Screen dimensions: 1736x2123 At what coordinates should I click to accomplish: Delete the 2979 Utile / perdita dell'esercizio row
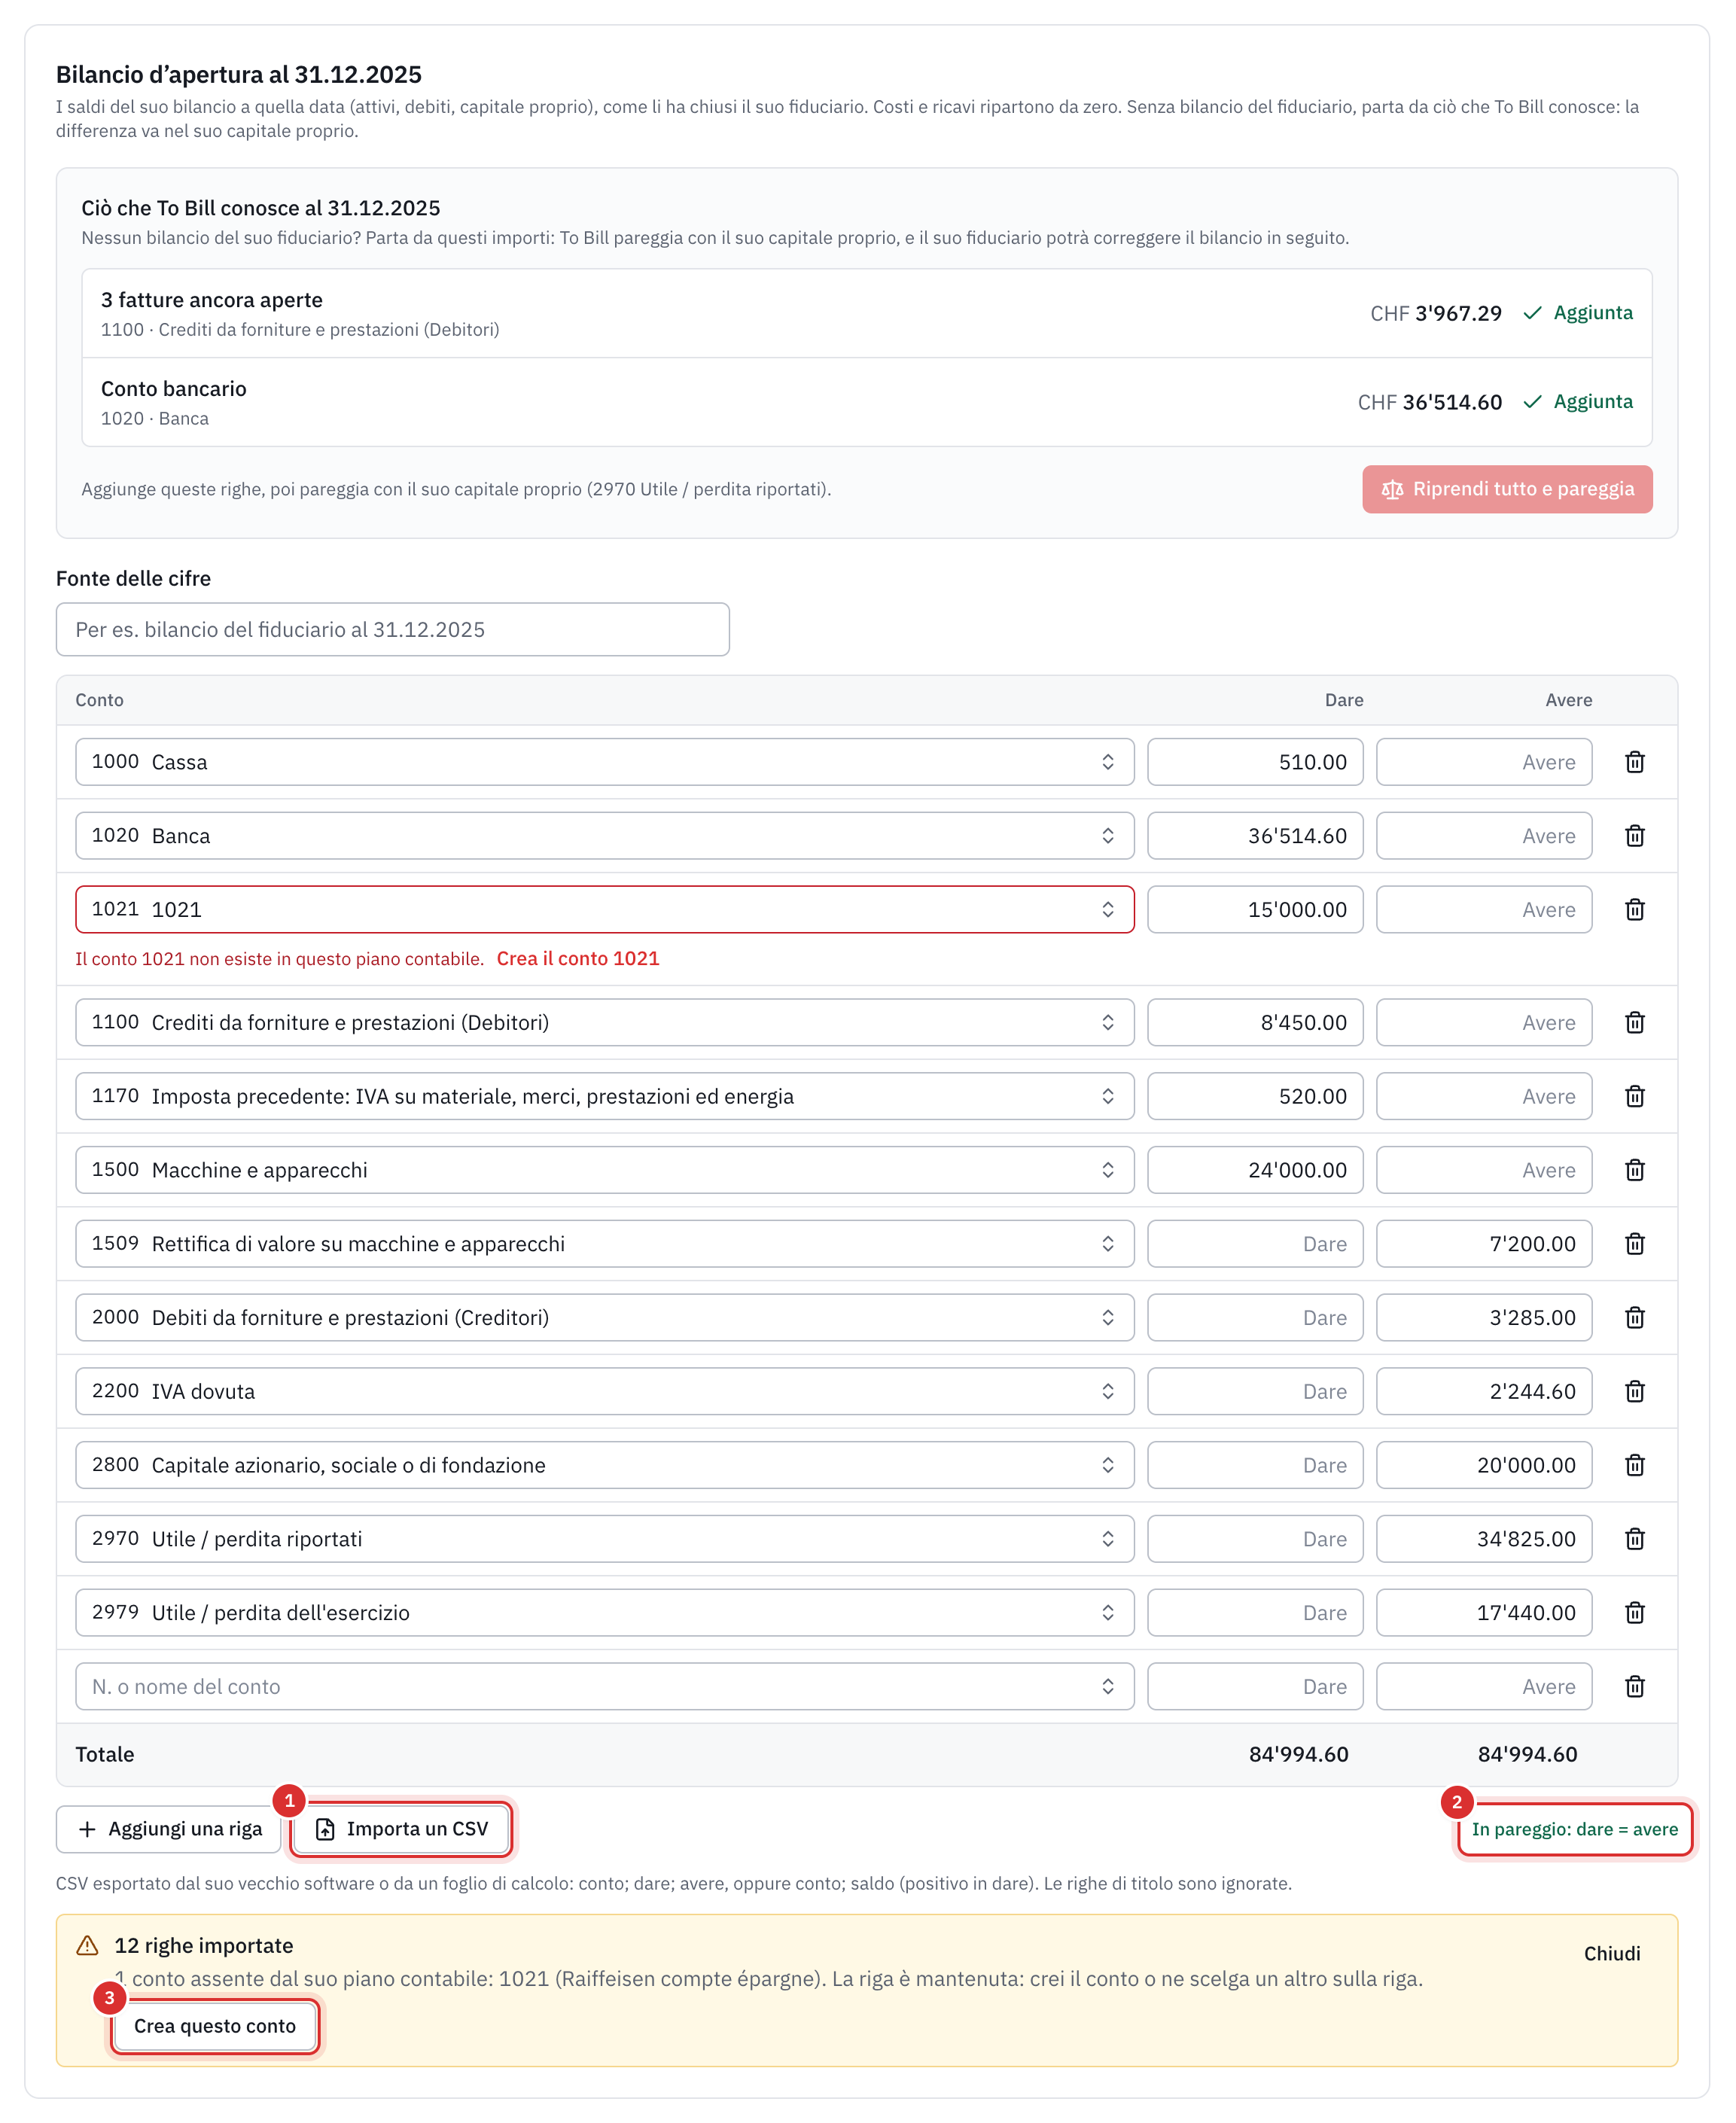[1634, 1612]
